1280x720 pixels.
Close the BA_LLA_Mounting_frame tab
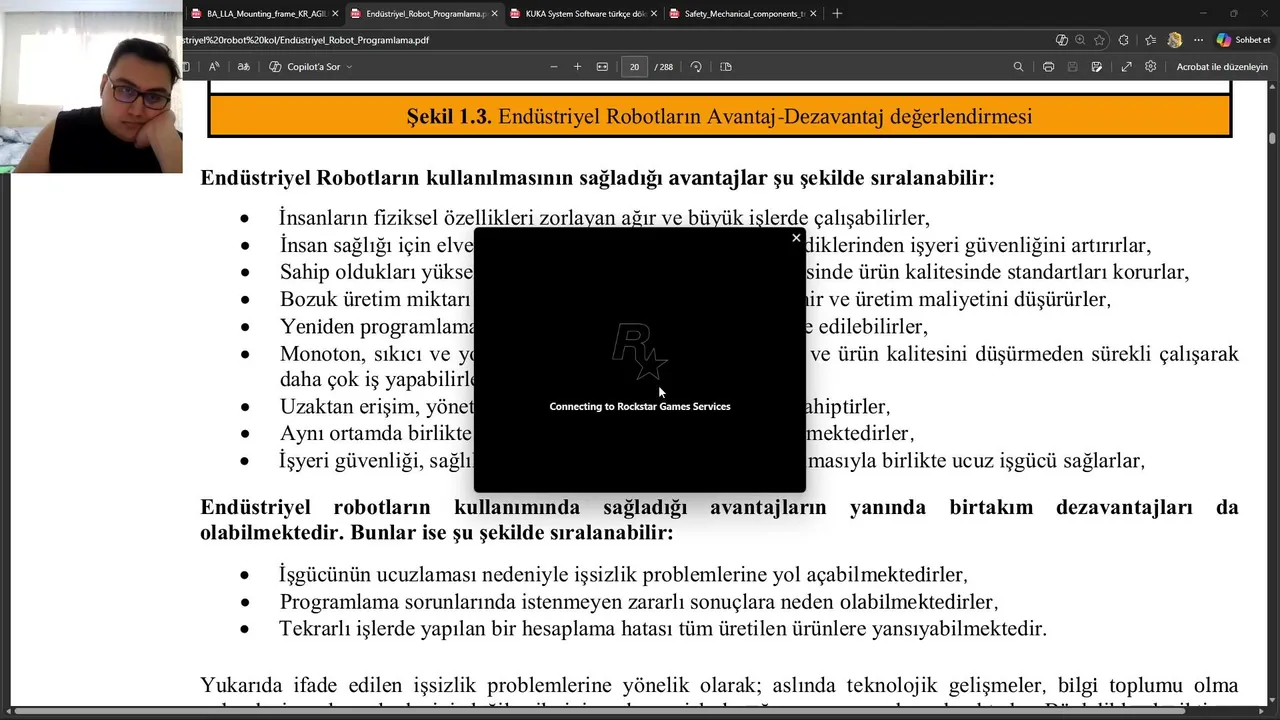click(x=335, y=14)
